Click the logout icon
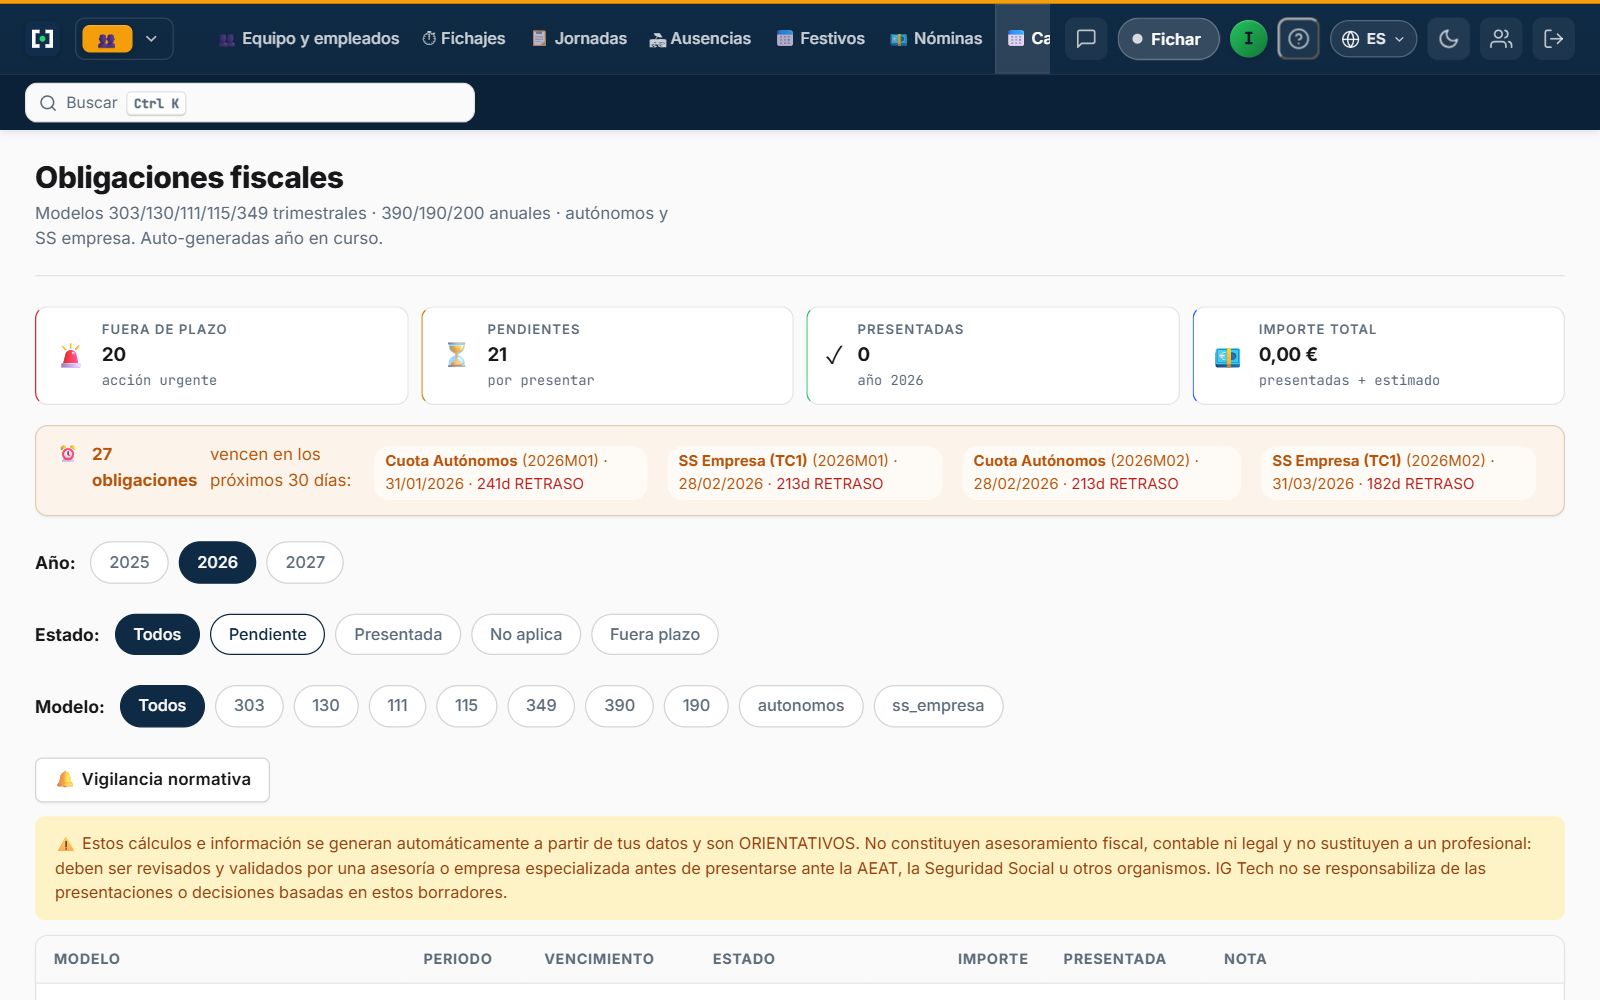1600x1000 pixels. point(1554,39)
